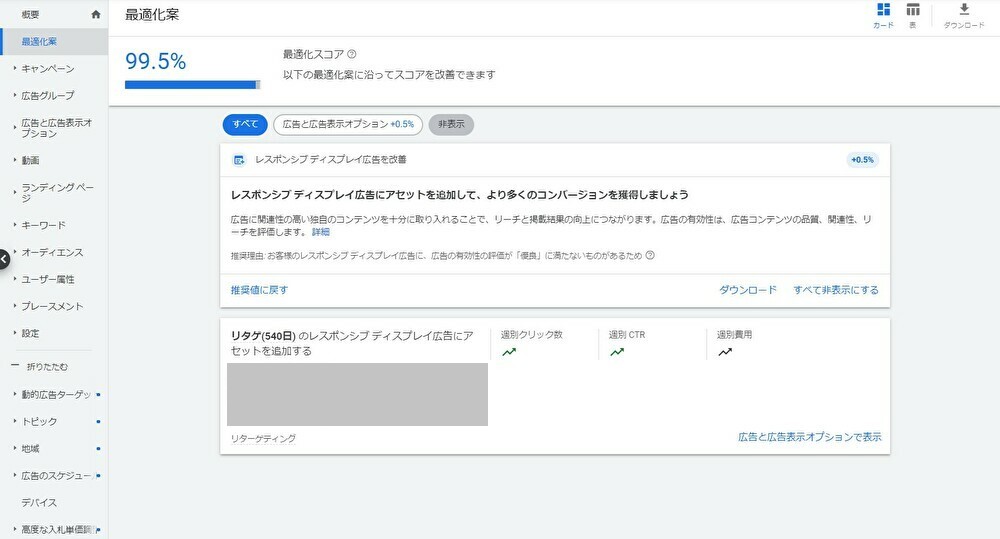1000x539 pixels.
Task: Open help icon beside 最適化スコア
Action: [x=351, y=54]
